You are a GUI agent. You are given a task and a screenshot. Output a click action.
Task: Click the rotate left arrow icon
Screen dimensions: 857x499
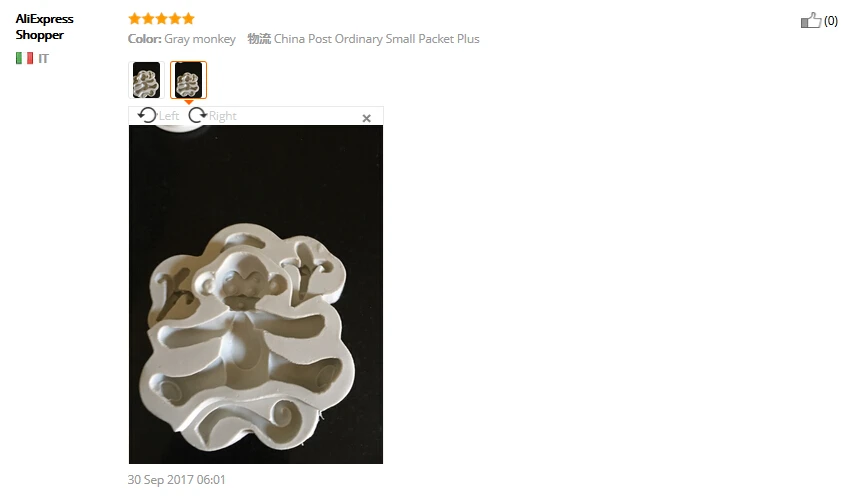pyautogui.click(x=147, y=115)
